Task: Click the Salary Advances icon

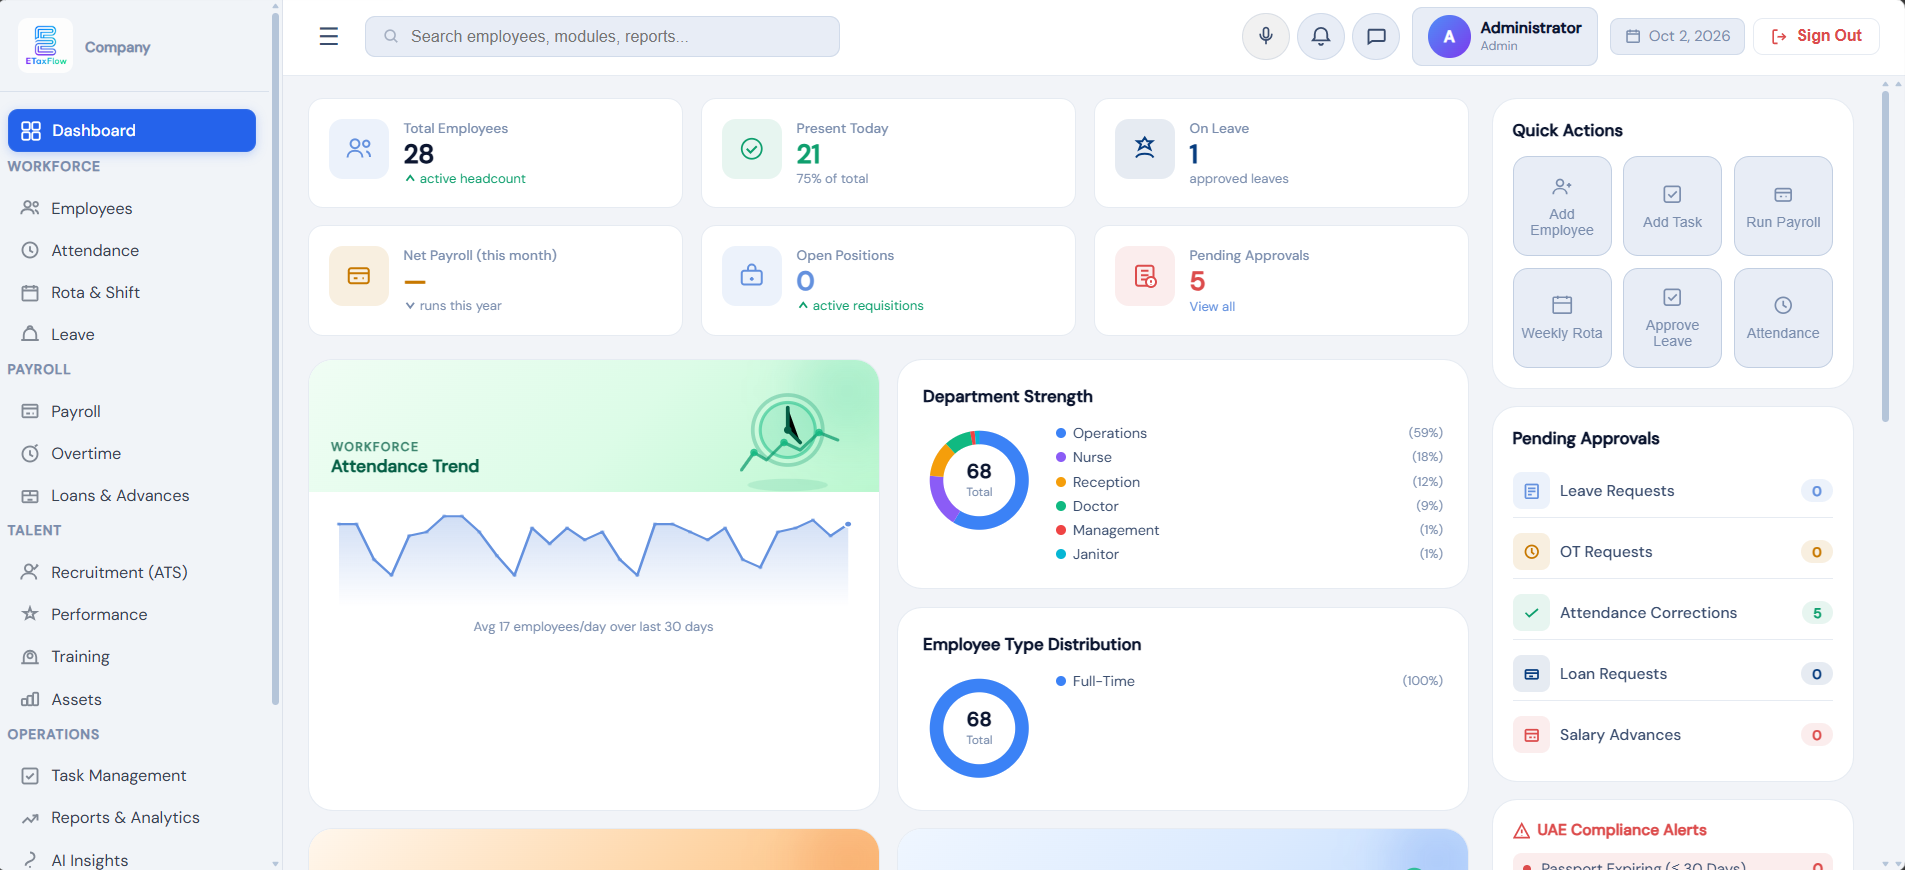Action: click(1531, 735)
